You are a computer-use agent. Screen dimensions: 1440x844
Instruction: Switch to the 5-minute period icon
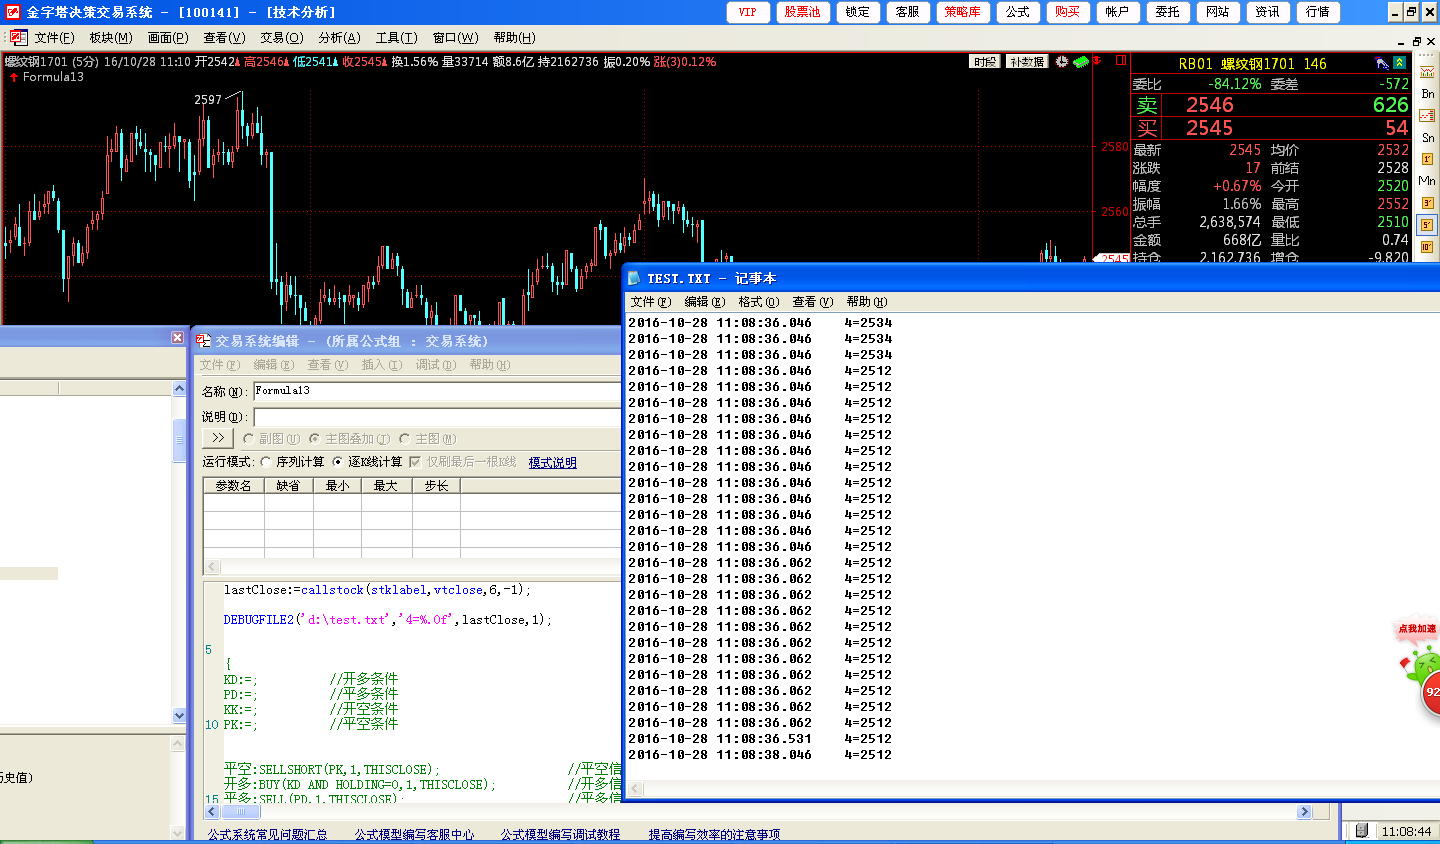[1427, 225]
